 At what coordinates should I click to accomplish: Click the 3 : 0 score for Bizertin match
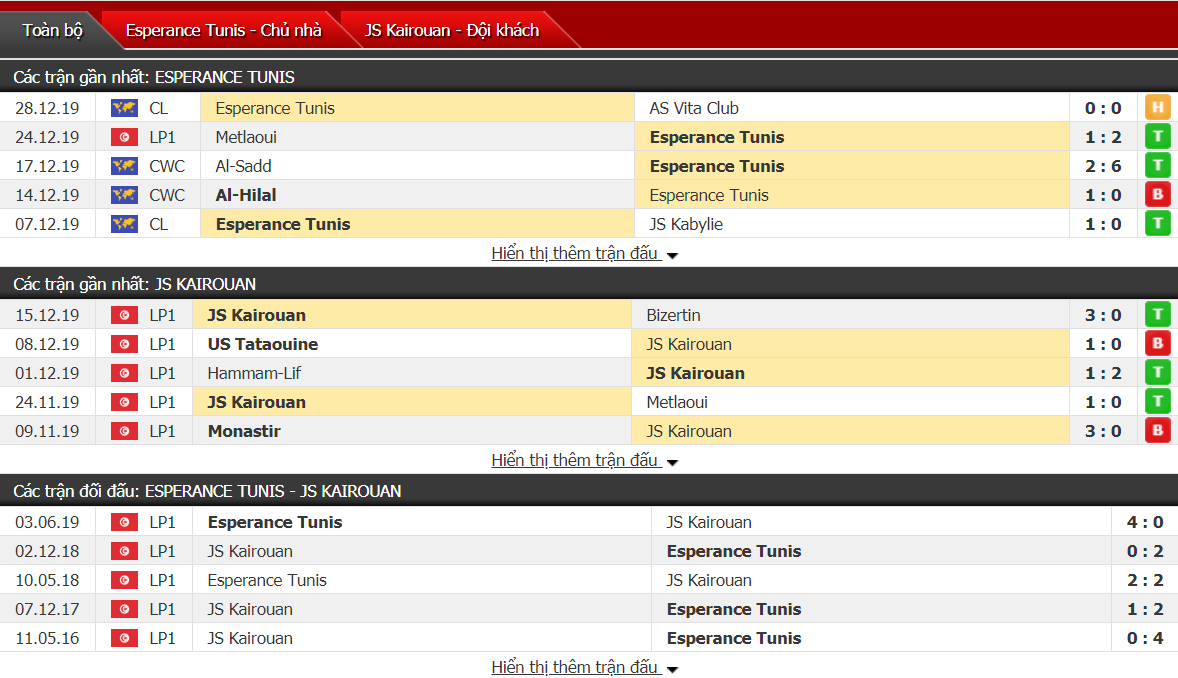coord(1103,315)
